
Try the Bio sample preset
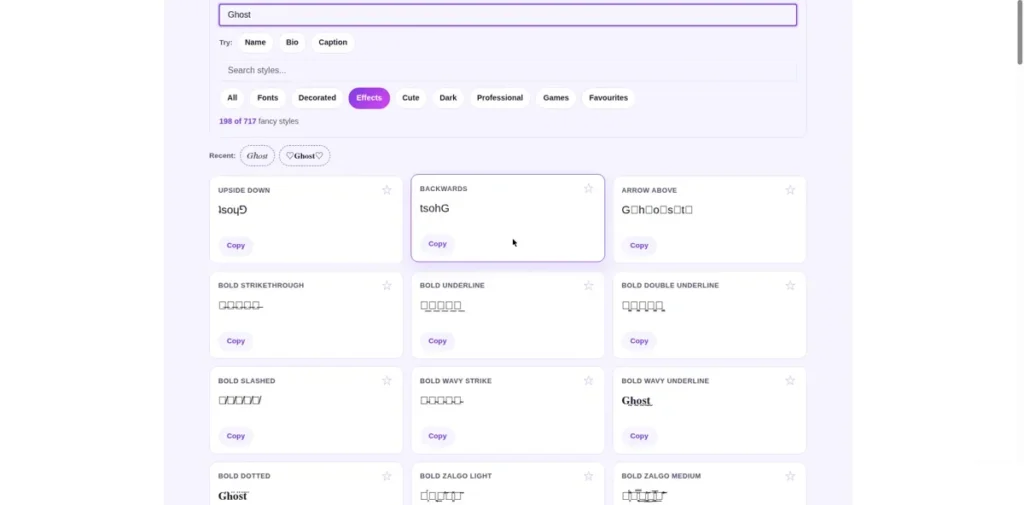pyautogui.click(x=292, y=42)
